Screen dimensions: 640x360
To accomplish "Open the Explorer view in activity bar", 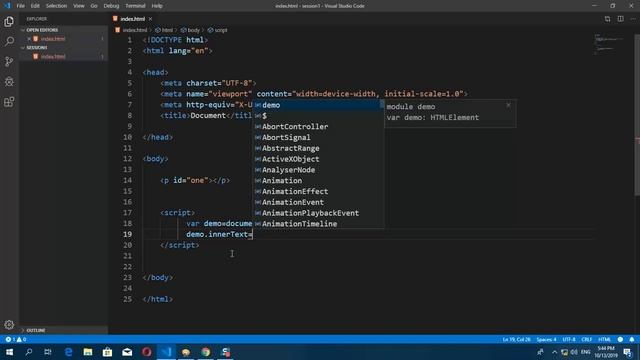I will coord(9,21).
